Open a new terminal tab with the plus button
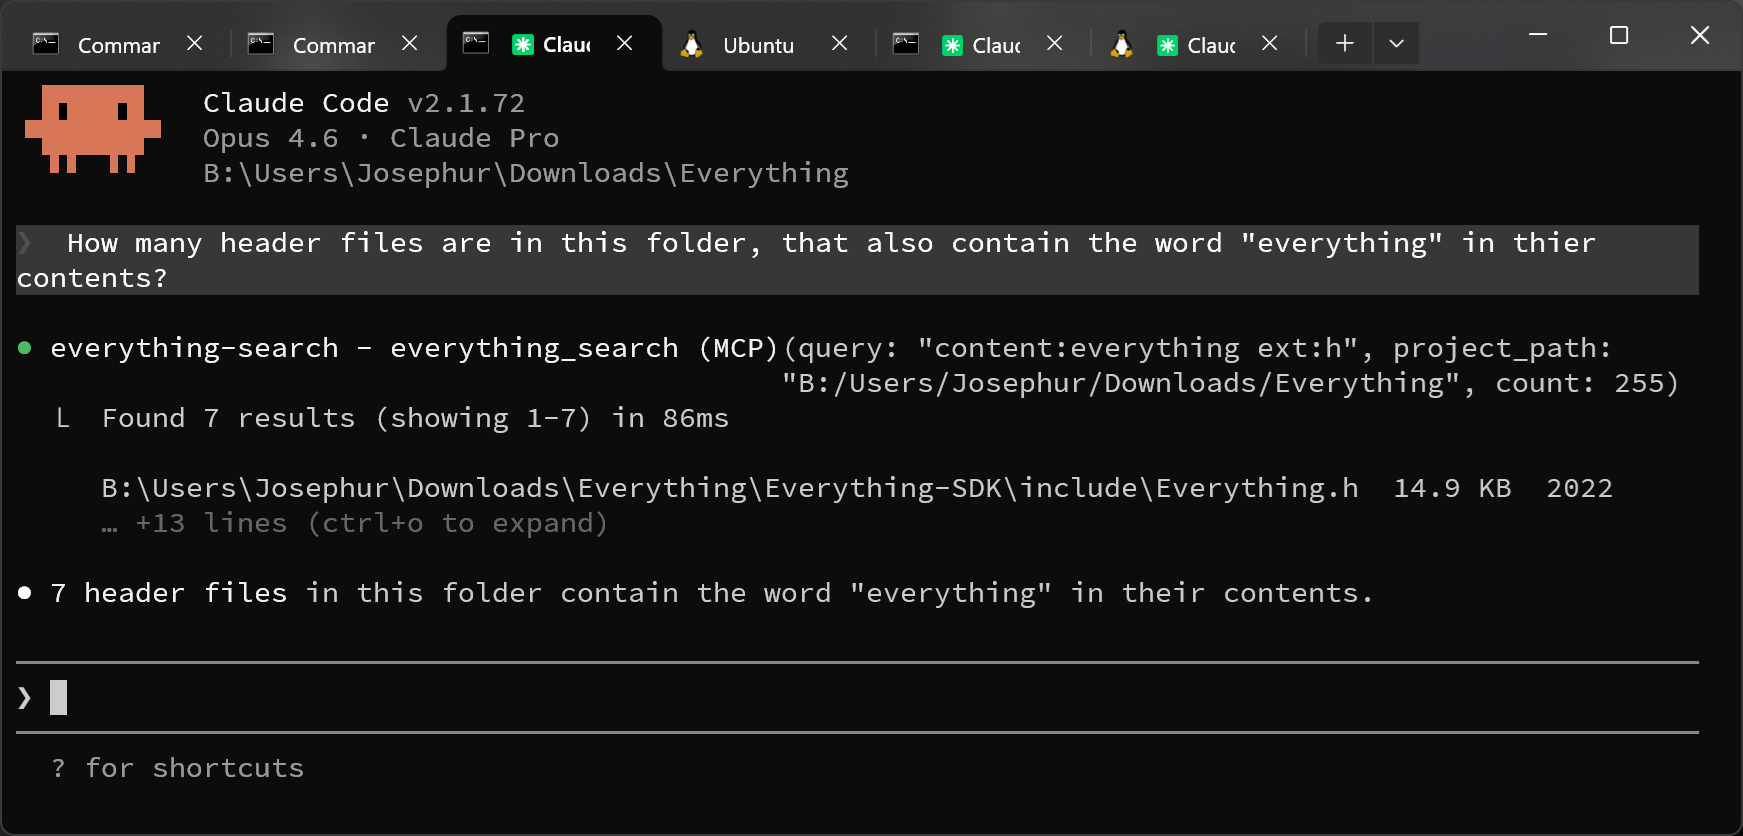Viewport: 1743px width, 836px height. click(1345, 44)
